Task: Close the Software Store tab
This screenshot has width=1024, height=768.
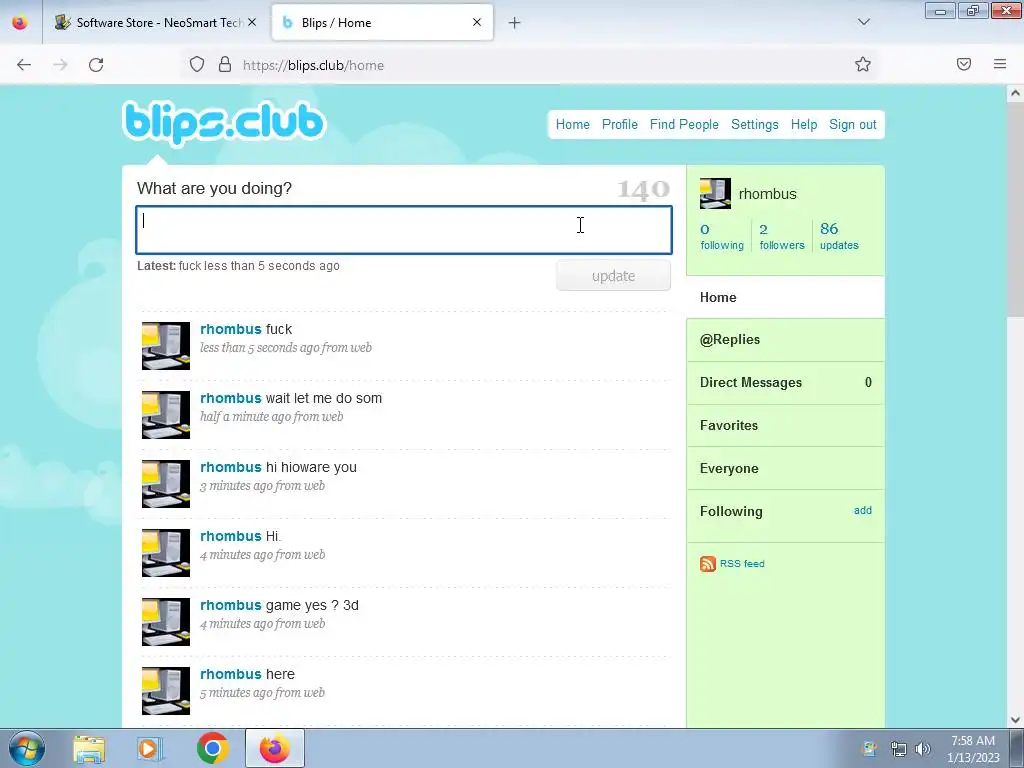Action: click(x=252, y=22)
